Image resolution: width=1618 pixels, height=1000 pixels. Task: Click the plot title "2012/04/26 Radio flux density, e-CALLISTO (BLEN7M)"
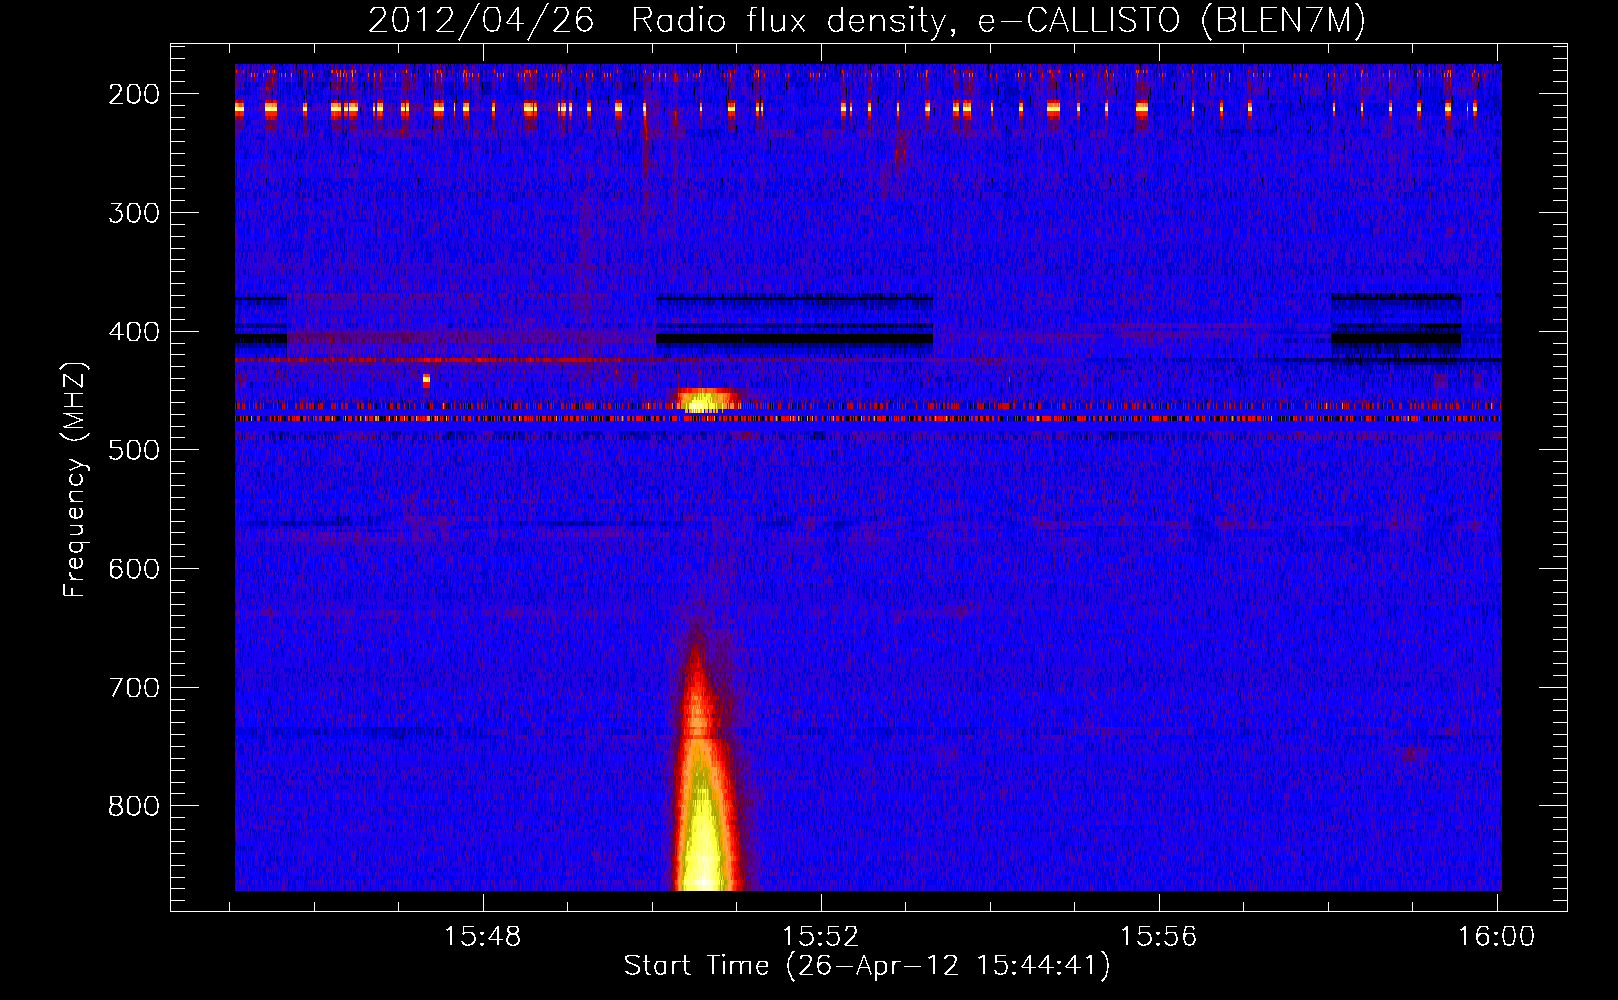(x=866, y=20)
